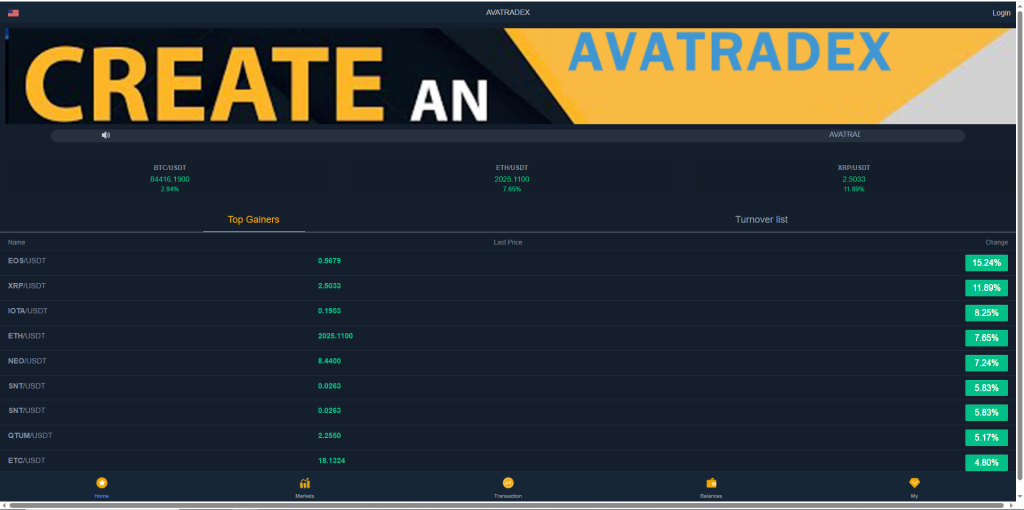Switch to the Turnover list tab
Screen dimensions: 1024x510
pyautogui.click(x=761, y=219)
